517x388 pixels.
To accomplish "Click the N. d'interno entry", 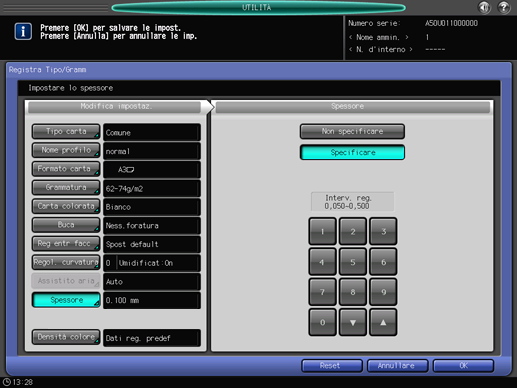I will pos(380,49).
